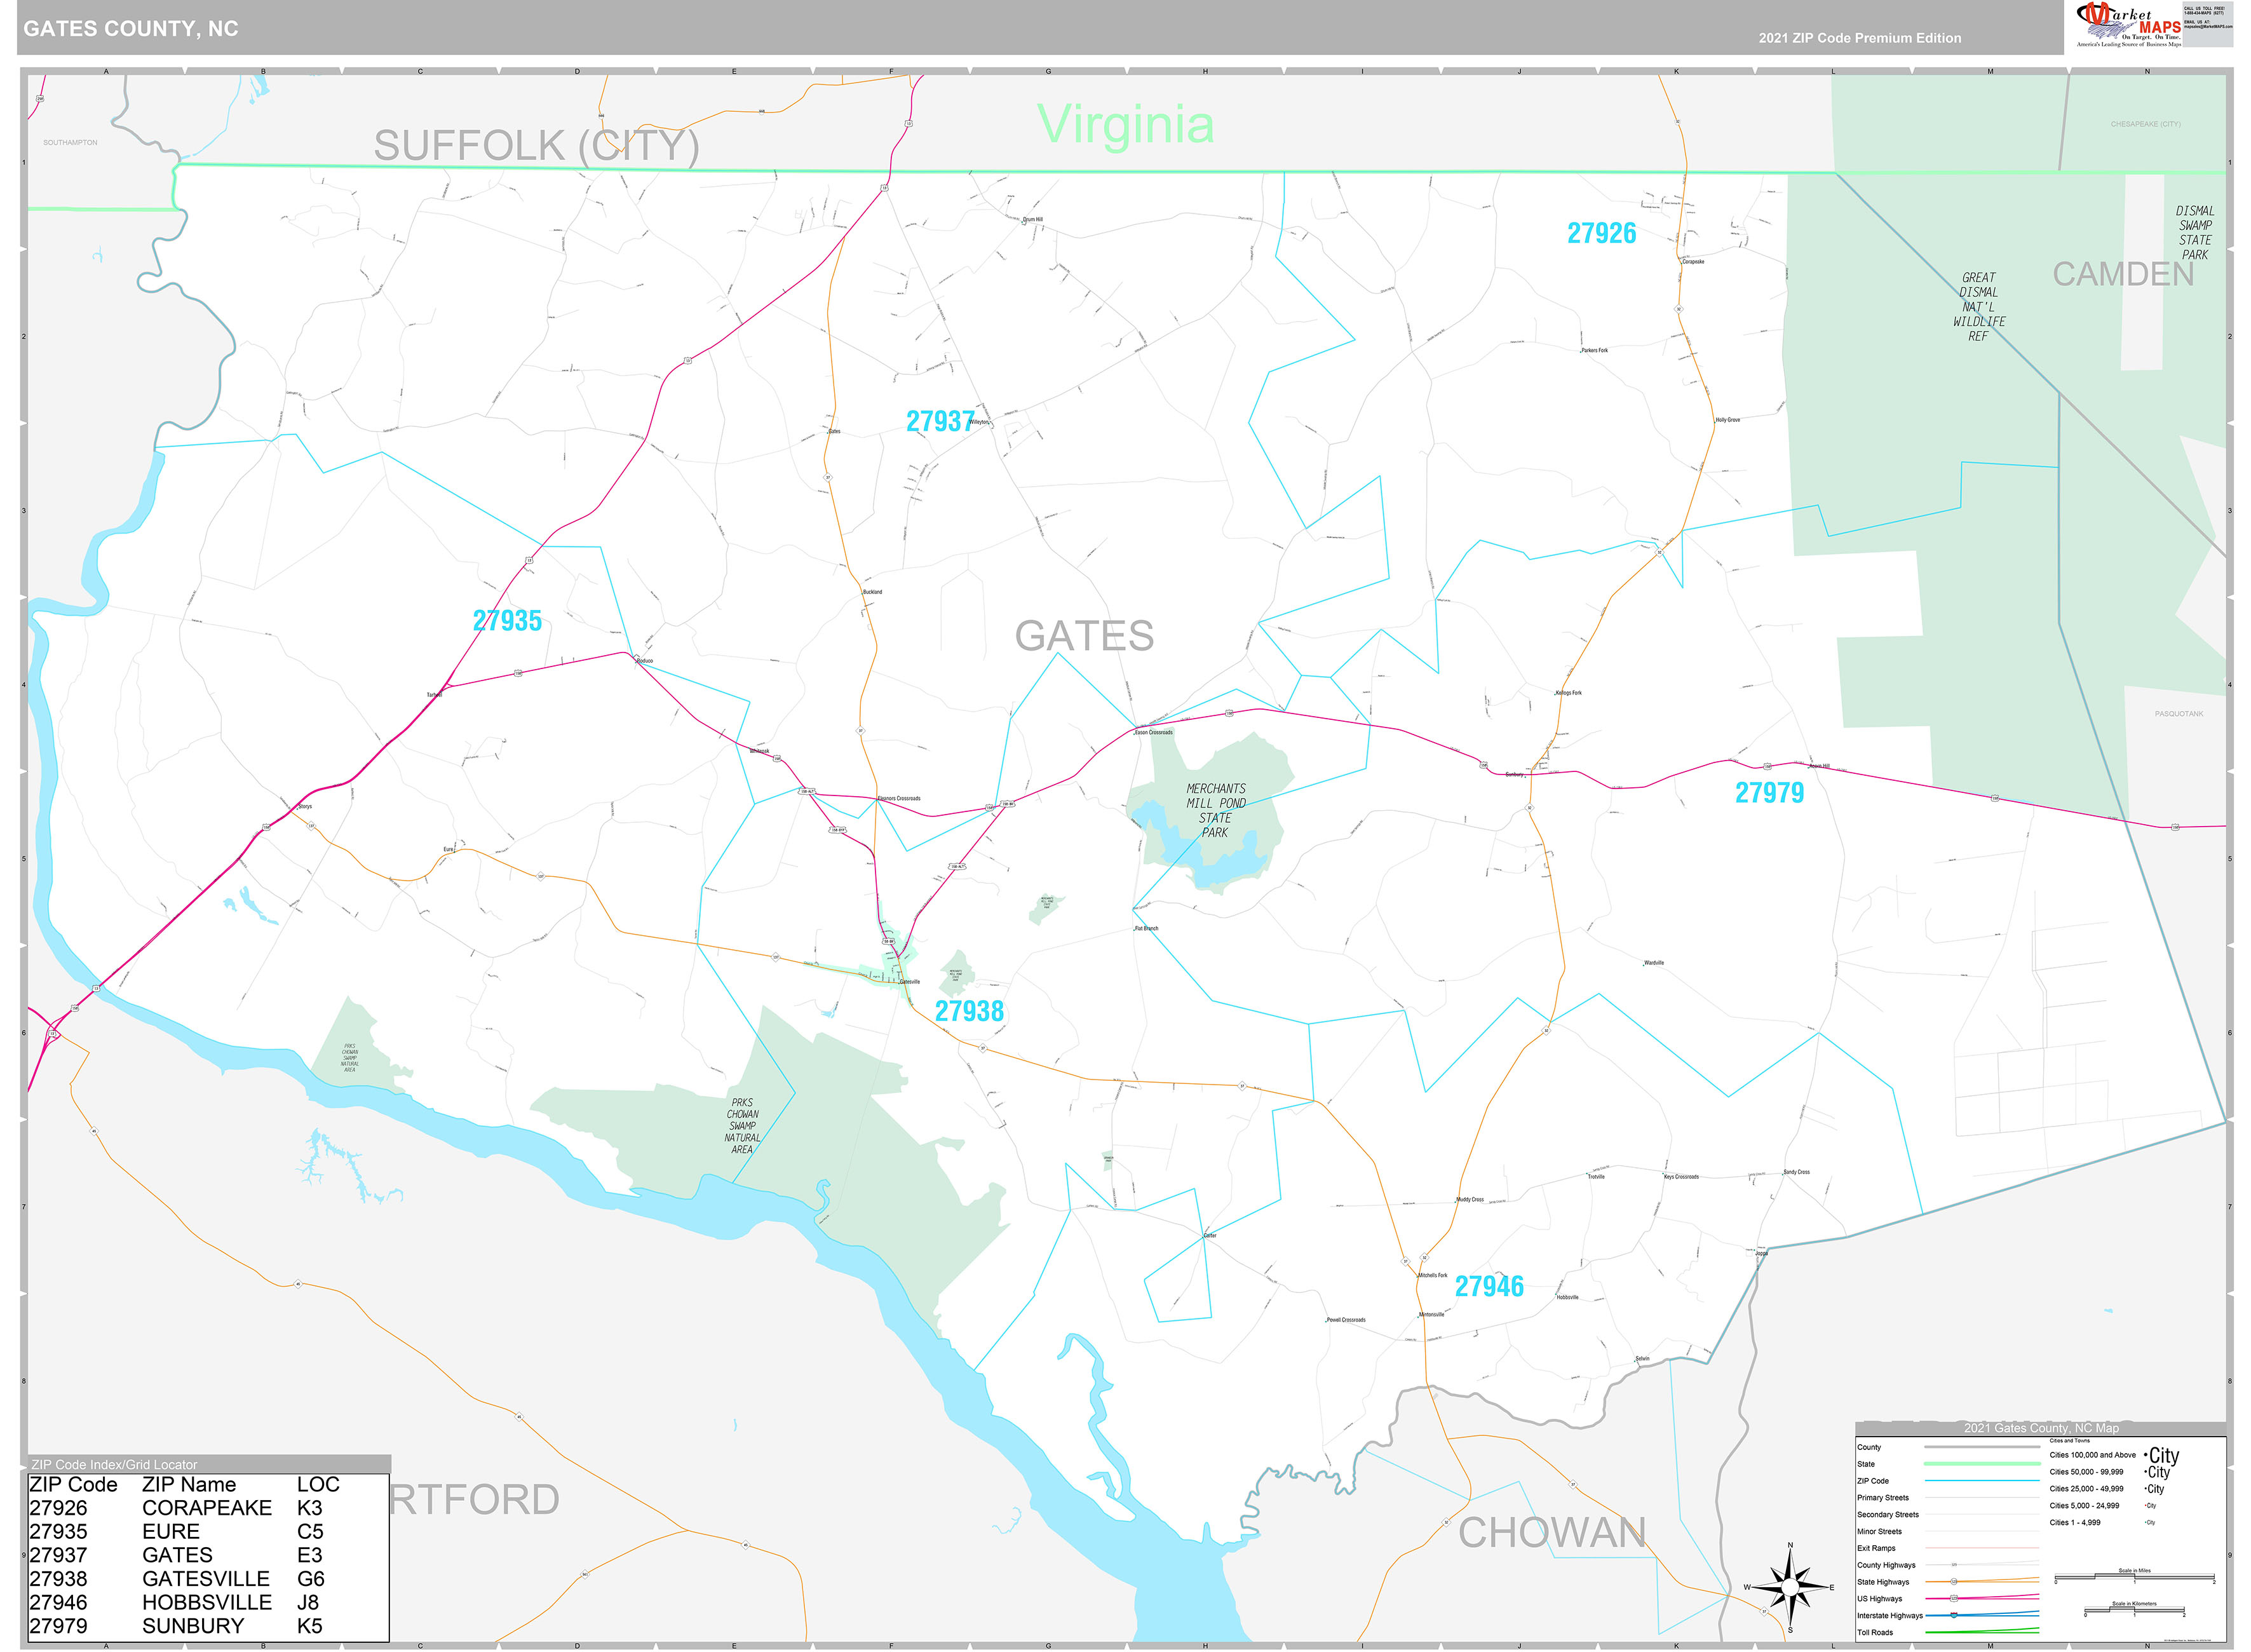Click the toll-free phone number 1-888-434-MAPS
Screen dimensions: 2251x1652
click(x=2205, y=13)
